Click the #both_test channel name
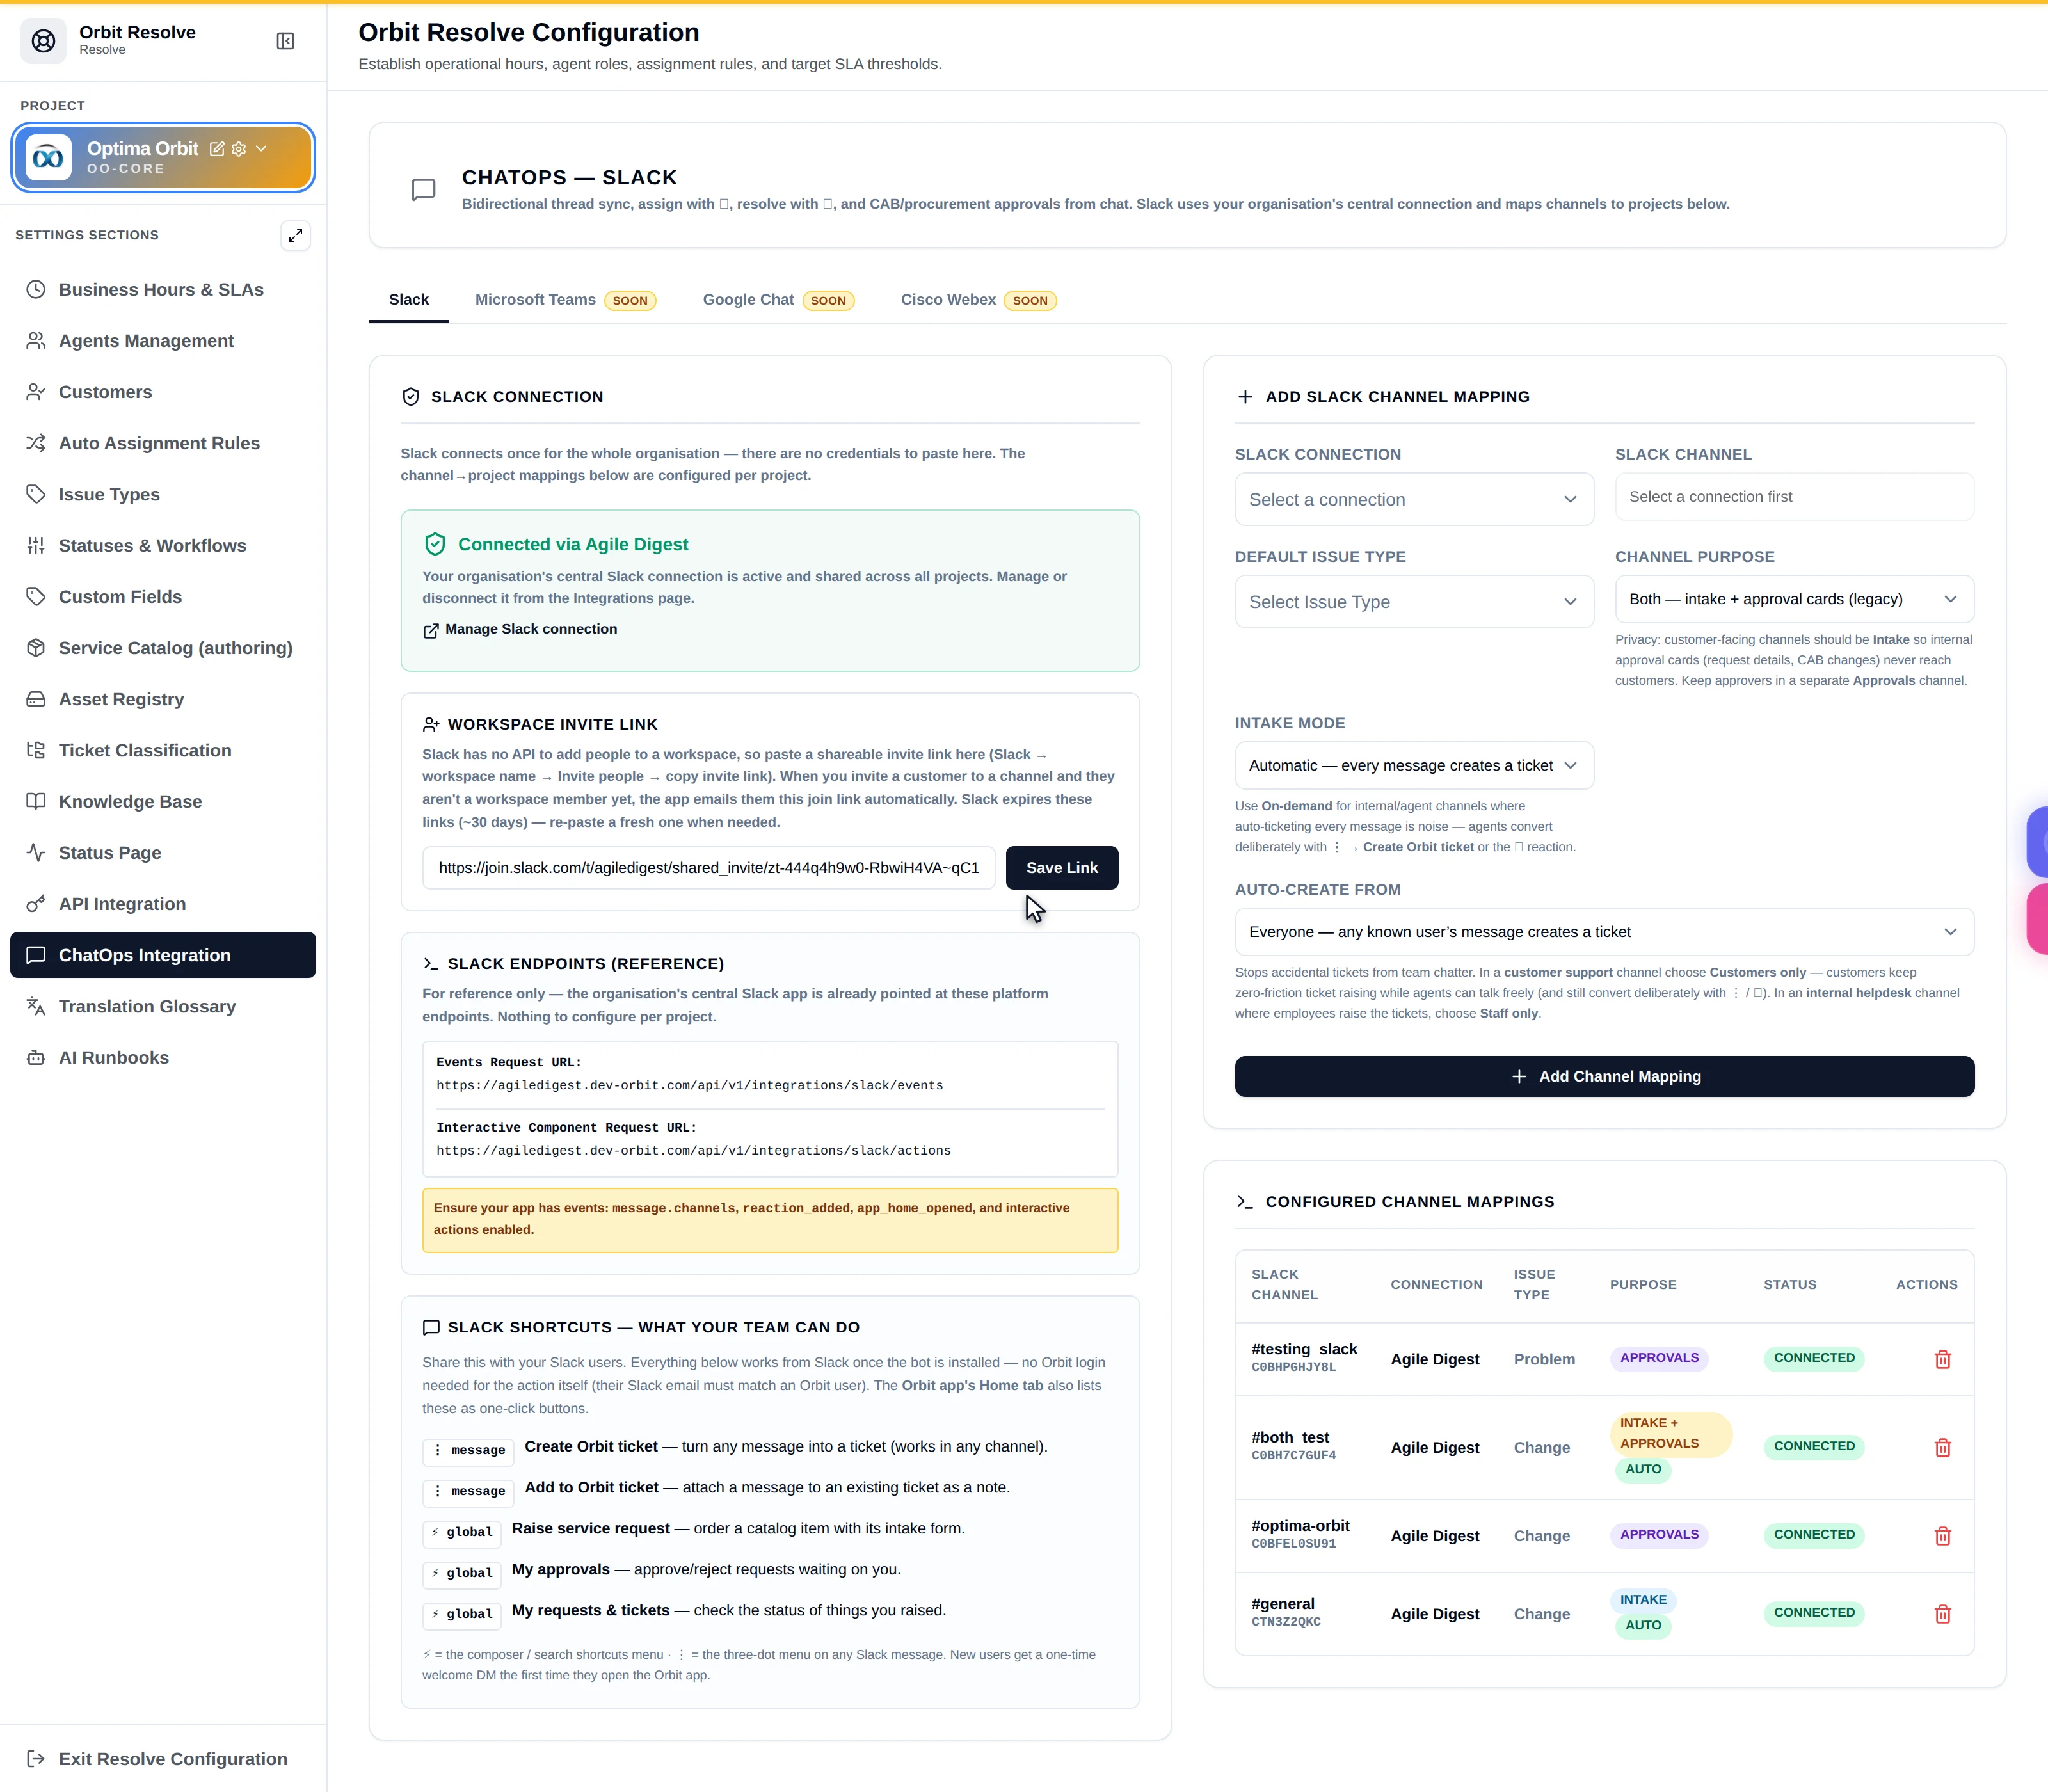 tap(1290, 1438)
